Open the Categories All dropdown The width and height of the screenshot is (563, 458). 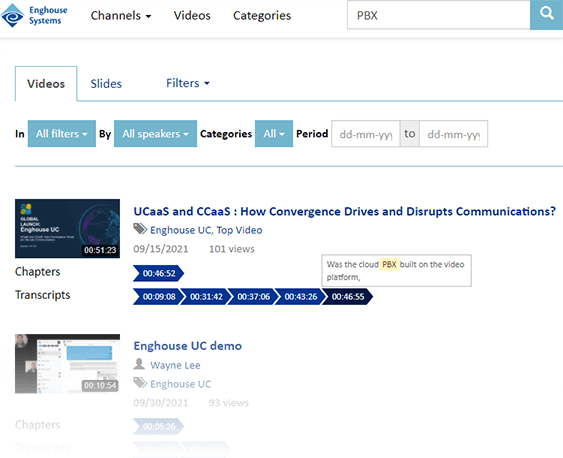pyautogui.click(x=274, y=134)
